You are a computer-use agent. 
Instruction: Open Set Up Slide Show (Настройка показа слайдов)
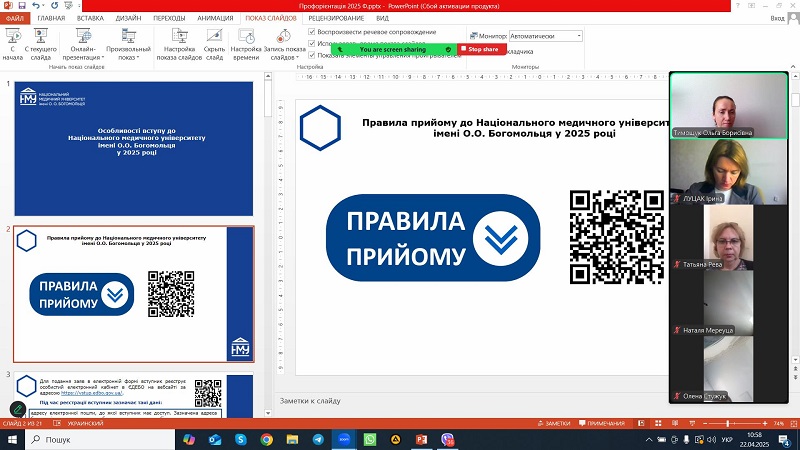pyautogui.click(x=179, y=44)
